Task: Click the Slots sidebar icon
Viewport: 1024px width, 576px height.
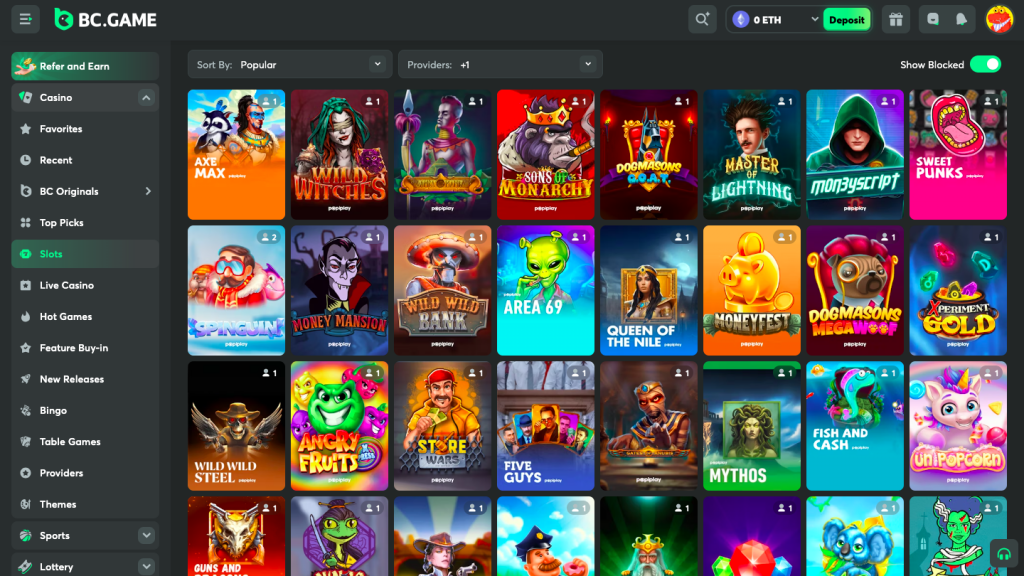Action: pos(25,254)
